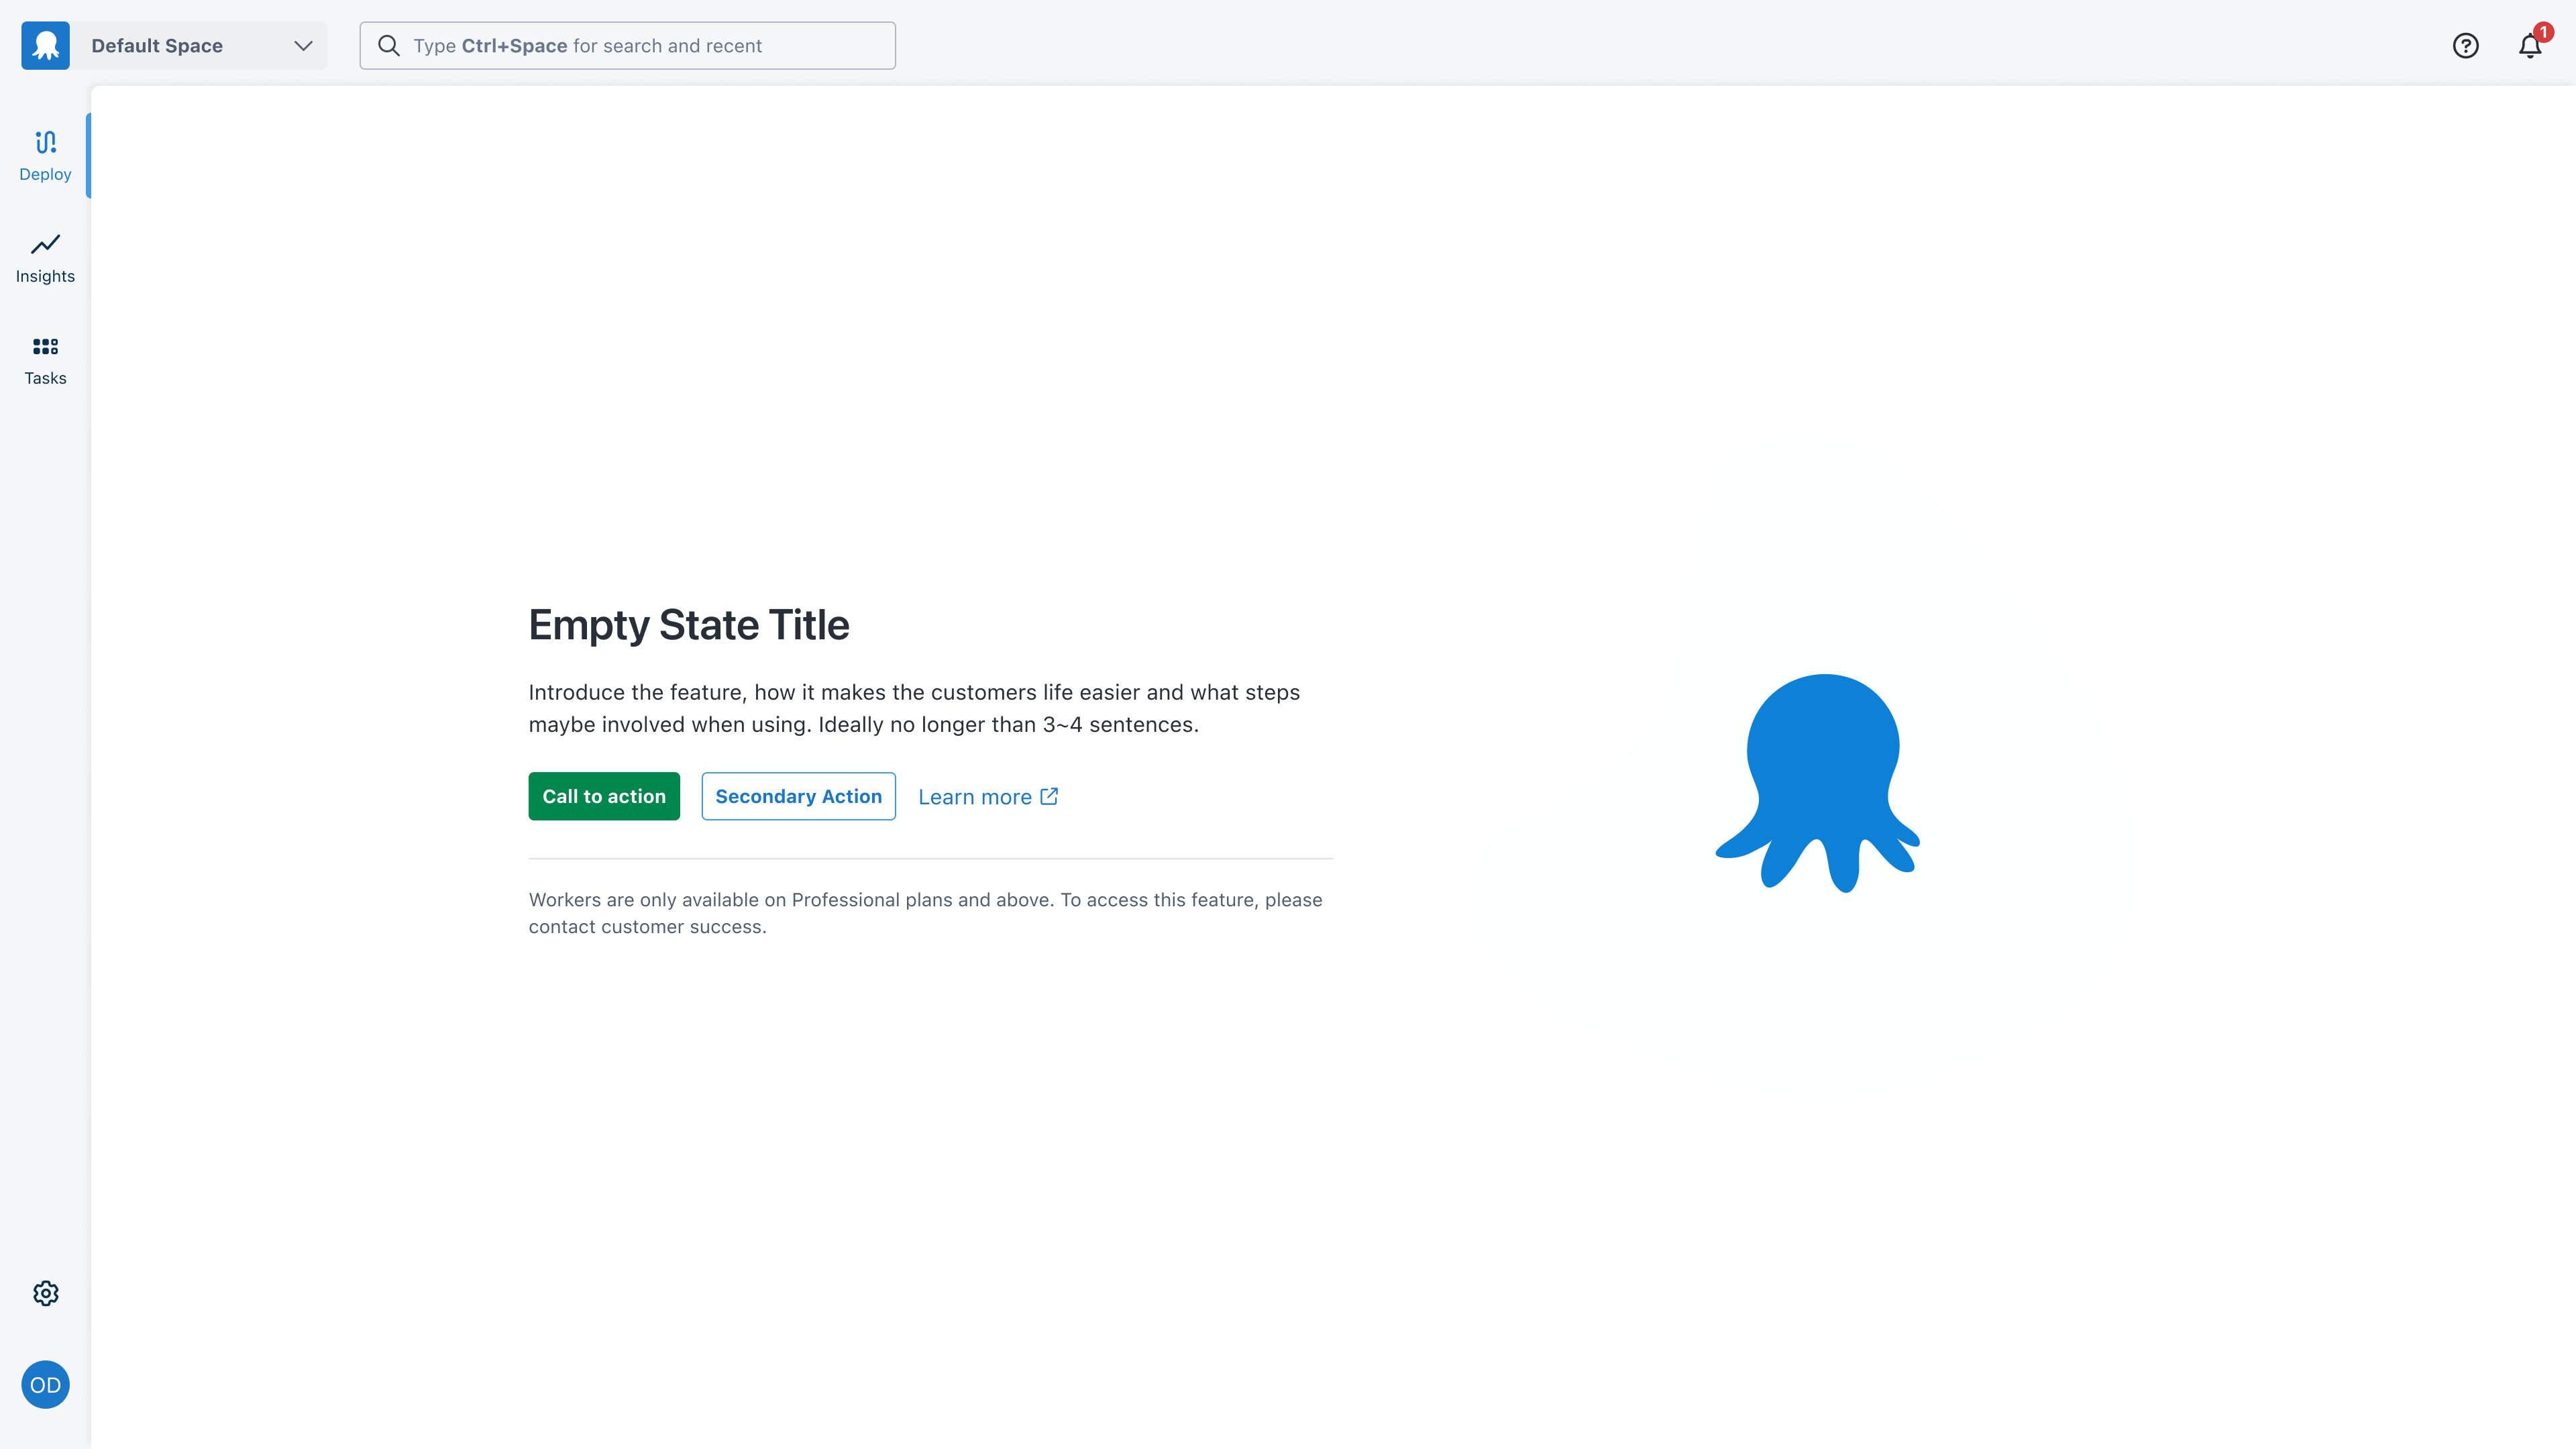Viewport: 2576px width, 1449px height.
Task: Open the Tasks grid icon
Action: (x=45, y=346)
